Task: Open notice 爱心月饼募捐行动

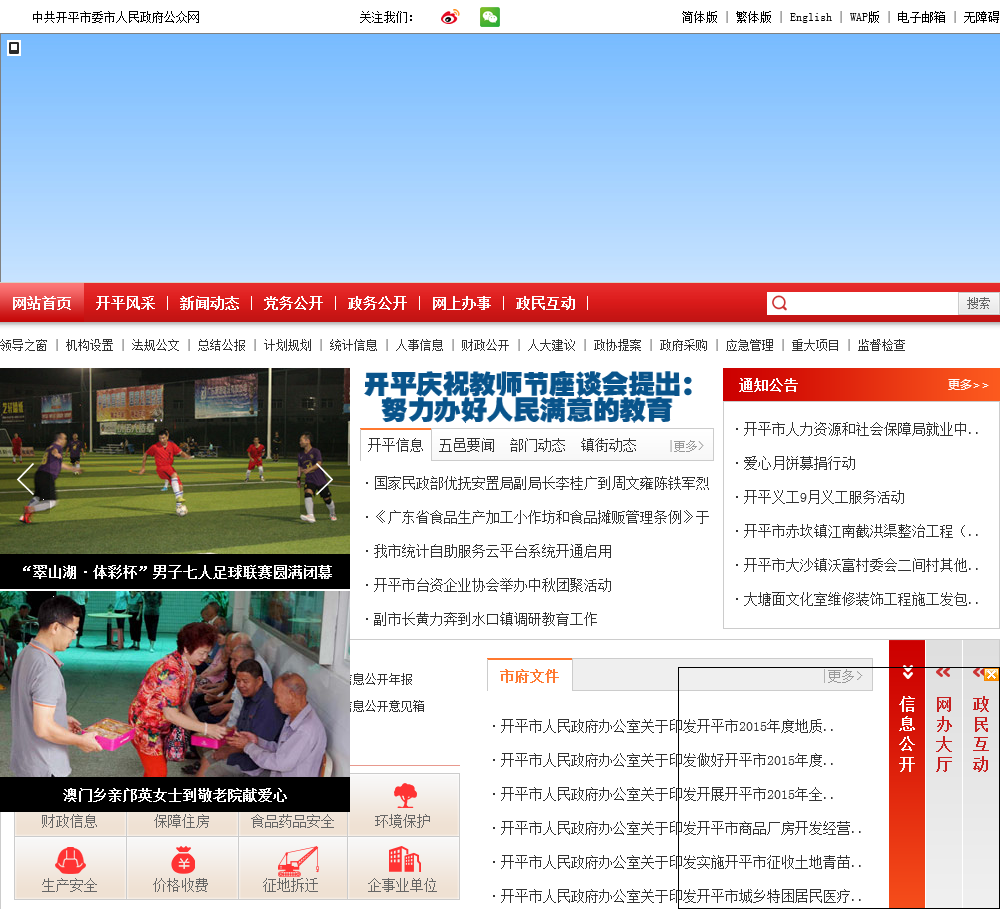Action: coord(800,463)
